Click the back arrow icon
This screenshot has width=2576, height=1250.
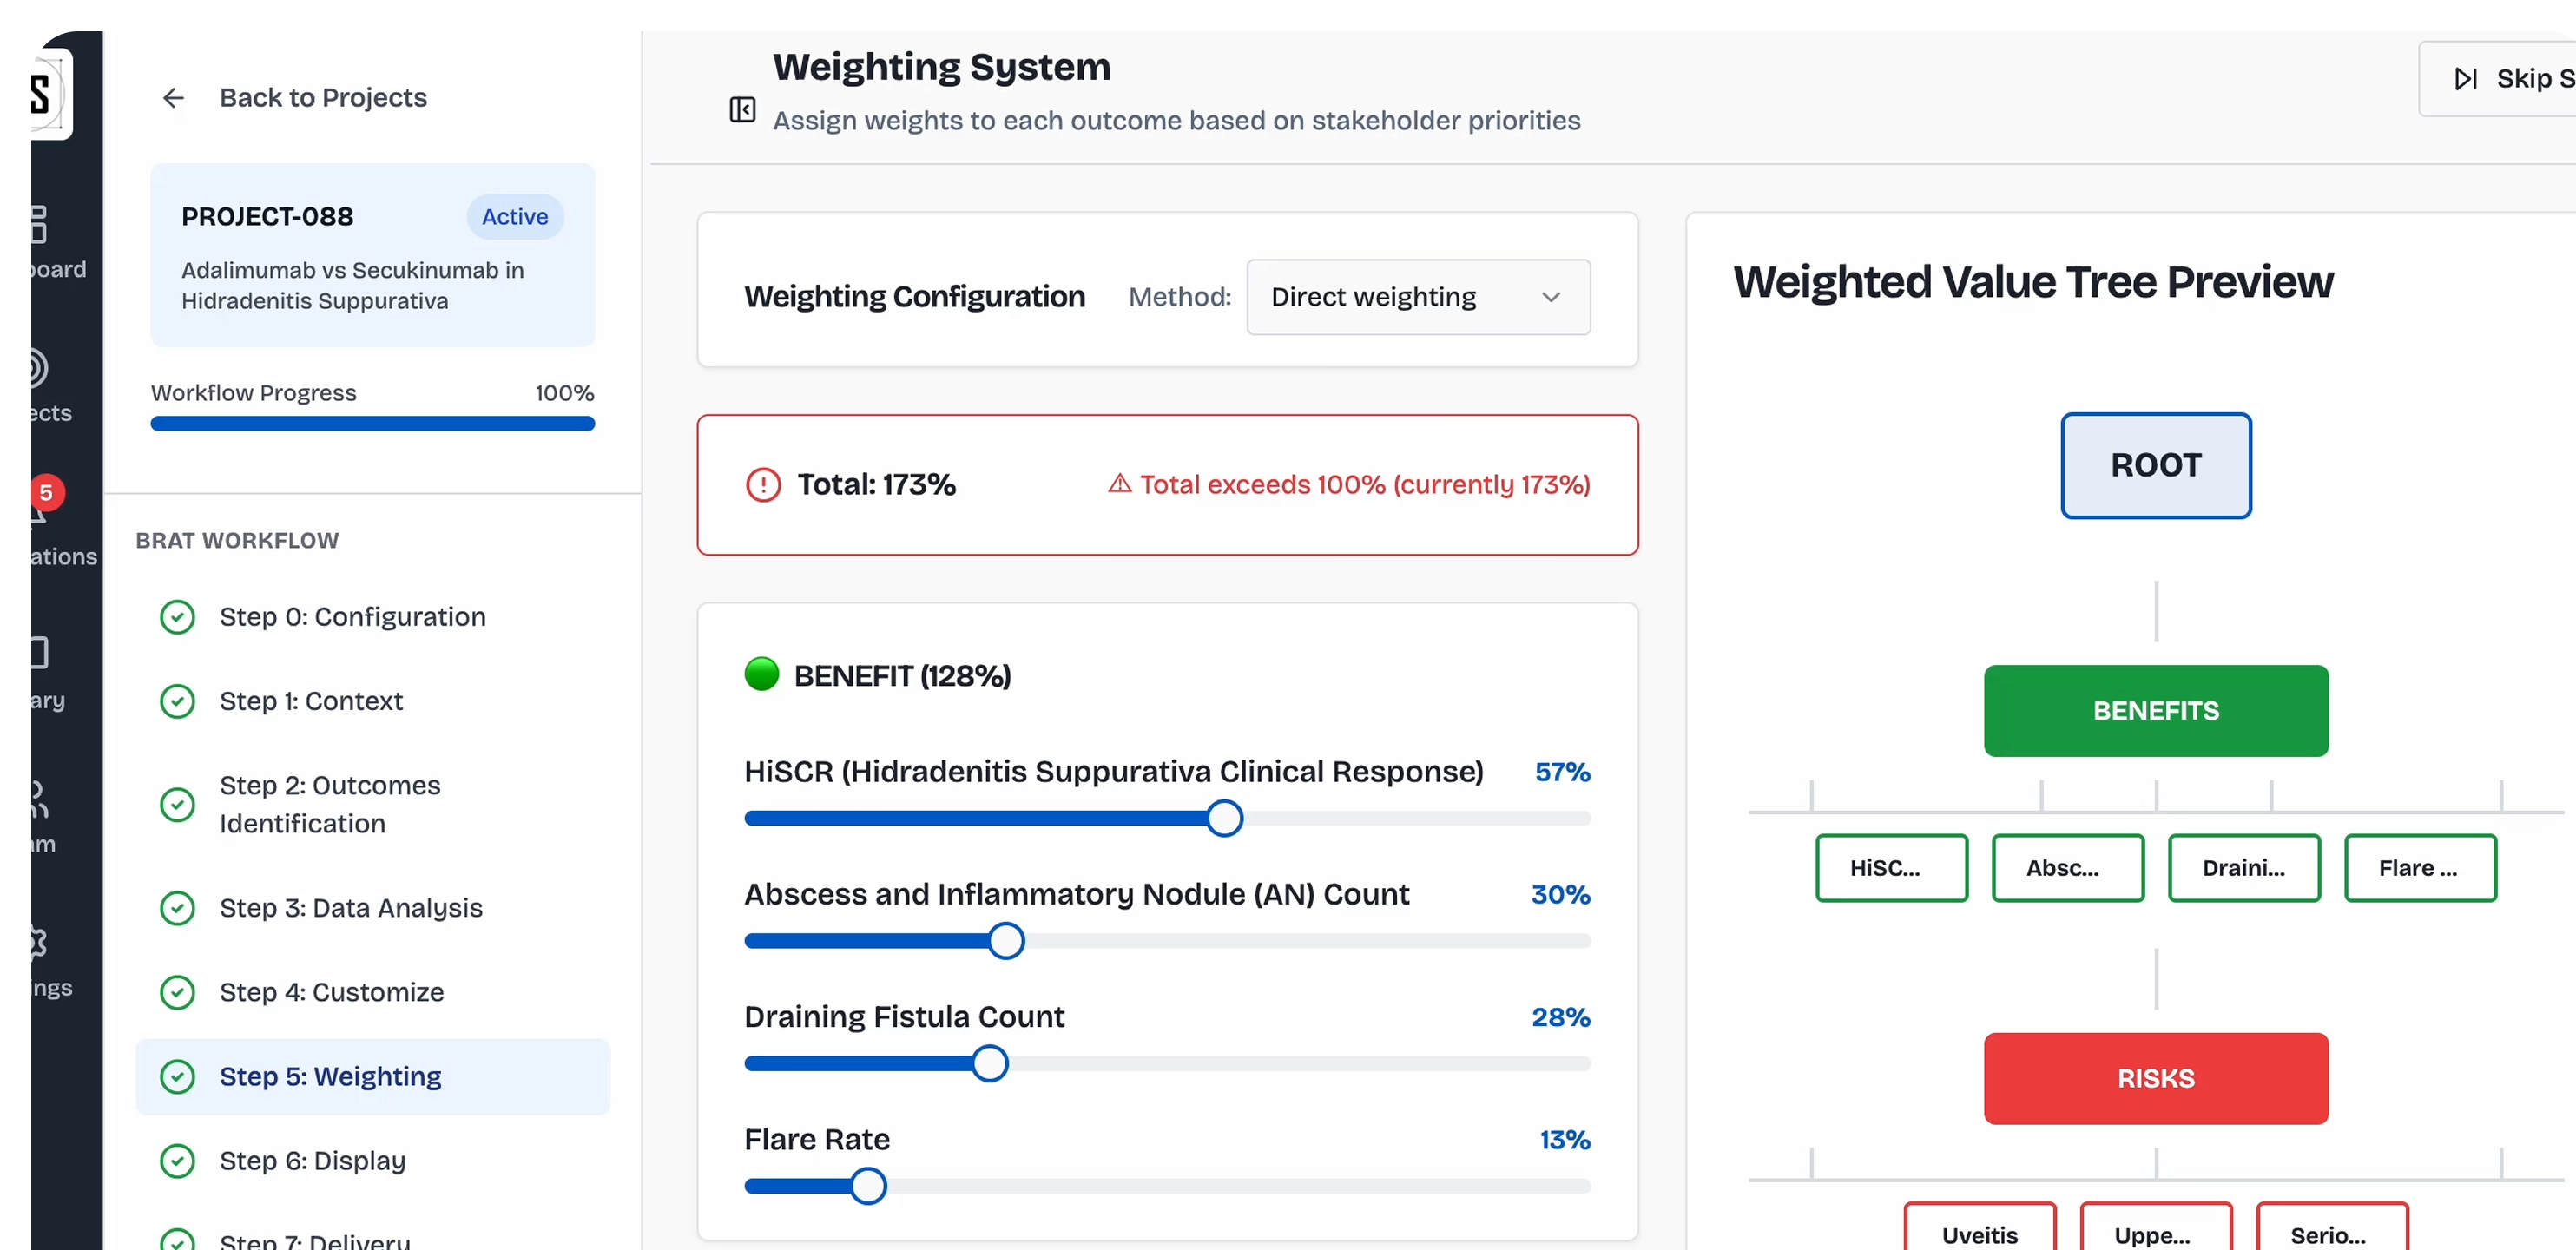click(x=173, y=98)
